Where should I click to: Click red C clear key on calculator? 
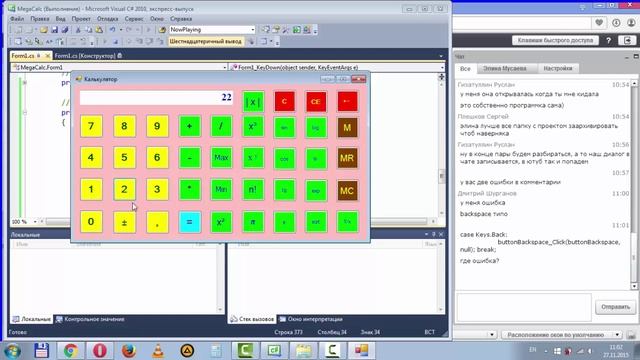tap(284, 101)
